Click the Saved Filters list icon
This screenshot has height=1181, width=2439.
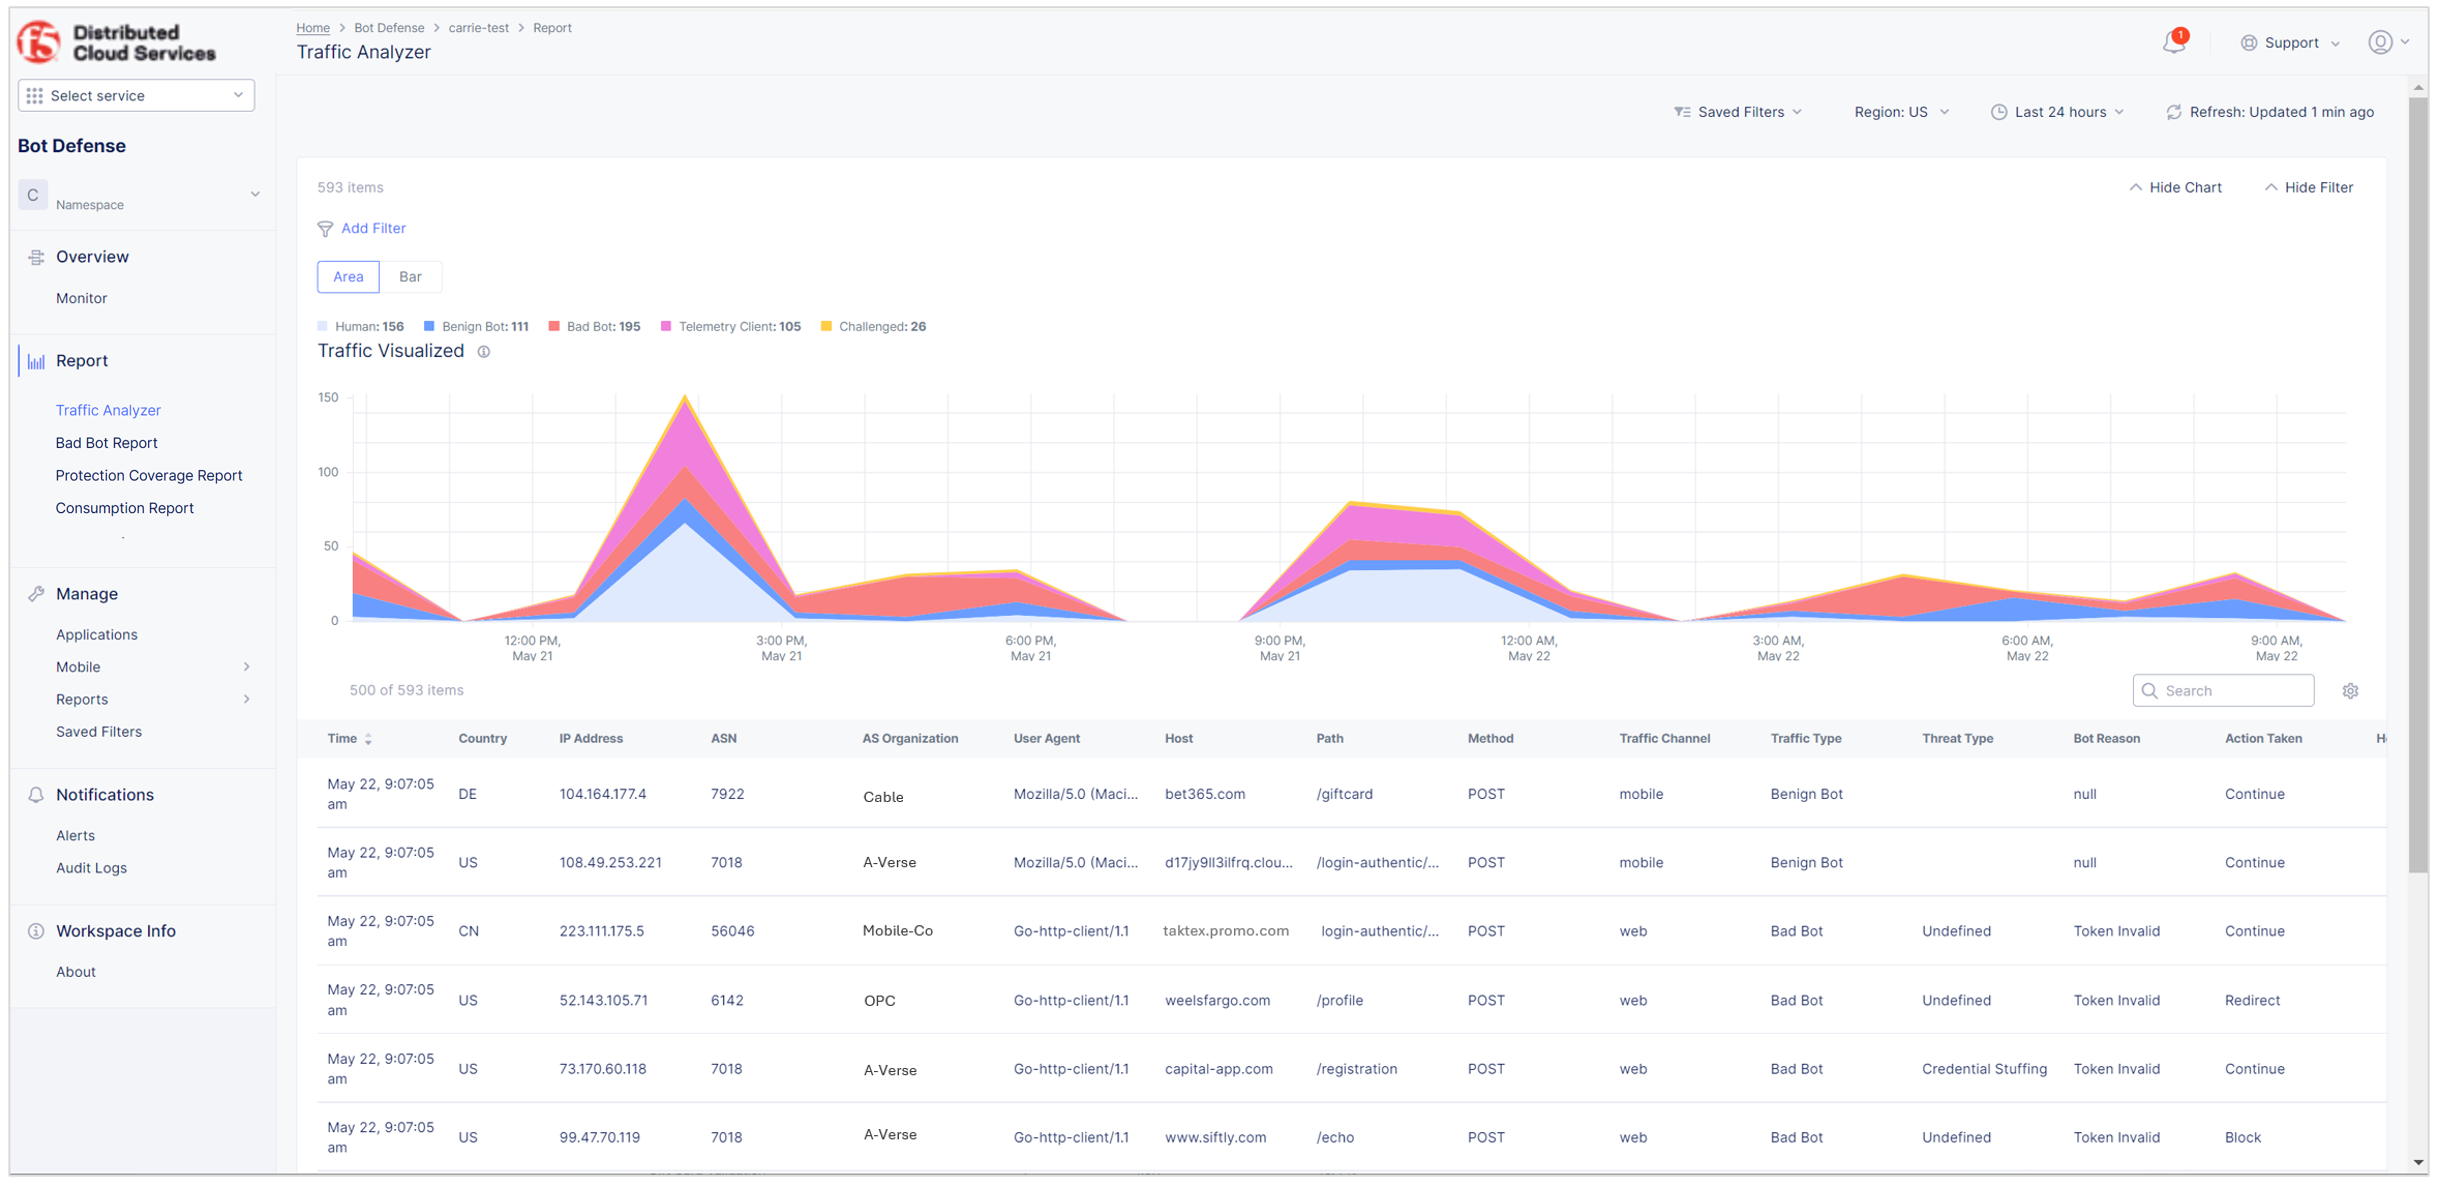pyautogui.click(x=1682, y=112)
